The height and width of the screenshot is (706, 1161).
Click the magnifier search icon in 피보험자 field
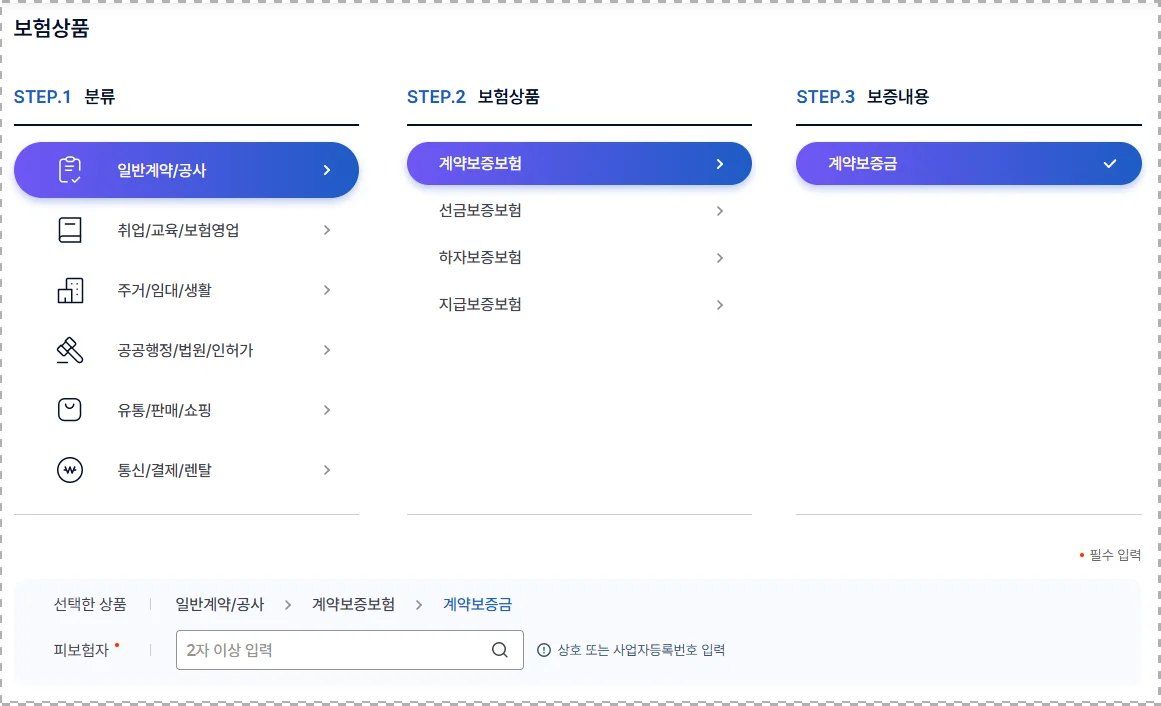click(x=500, y=650)
